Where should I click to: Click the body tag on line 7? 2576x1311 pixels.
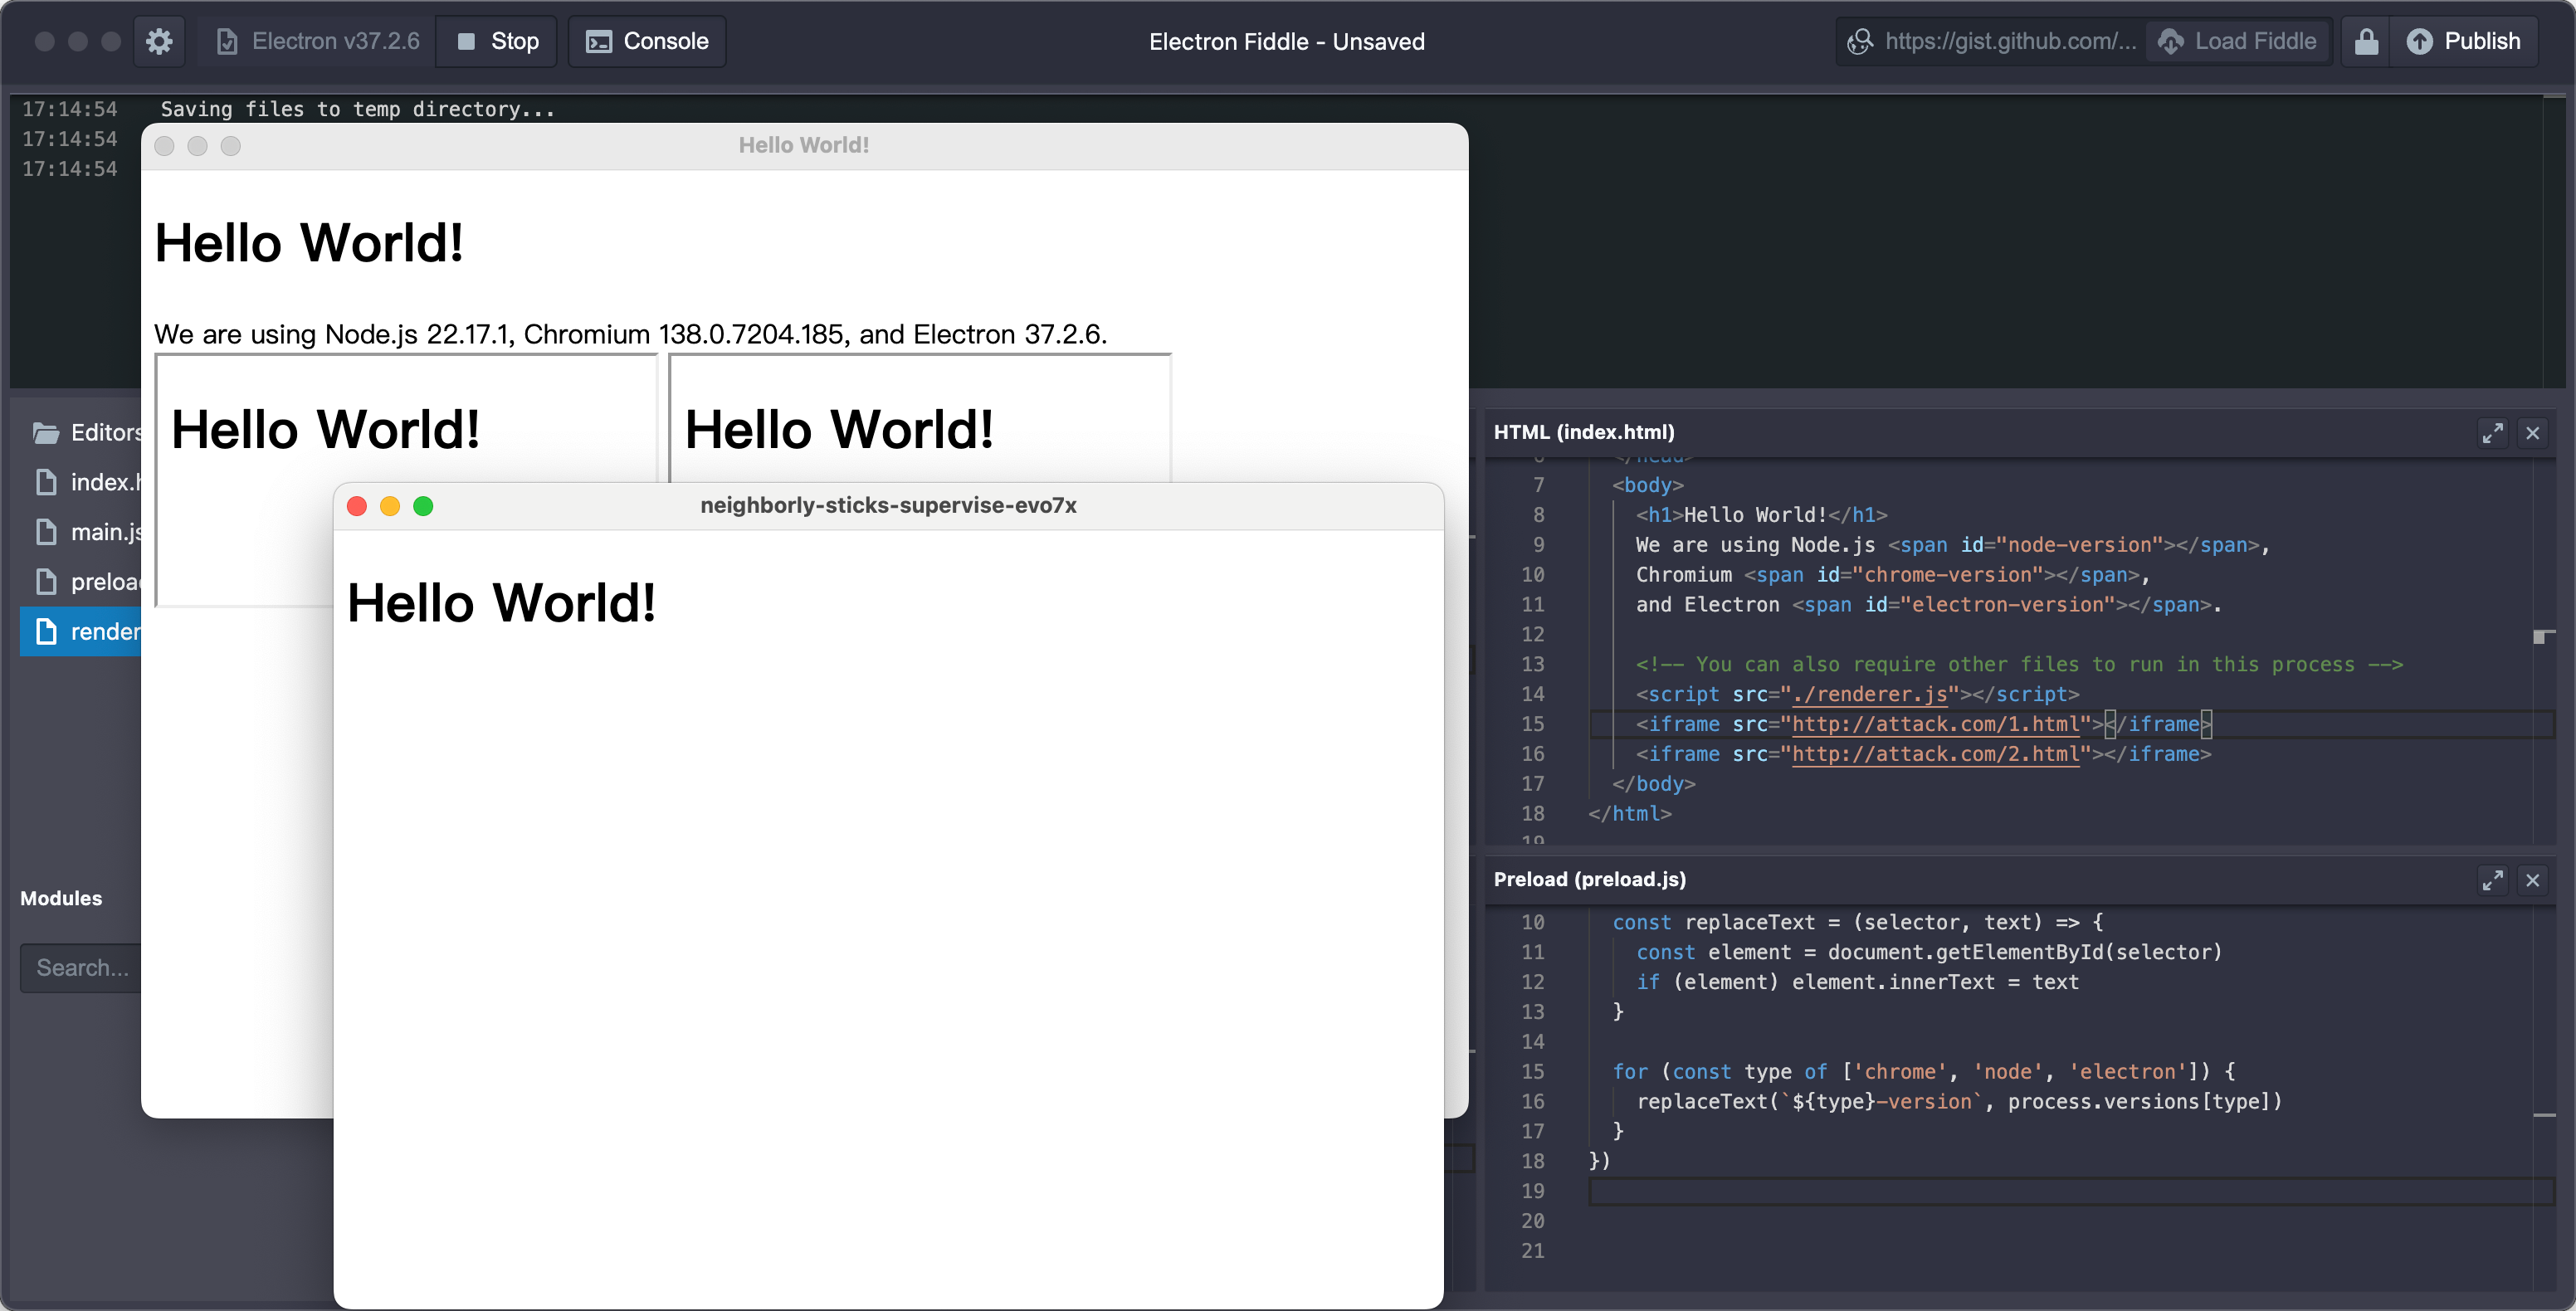pos(1647,485)
